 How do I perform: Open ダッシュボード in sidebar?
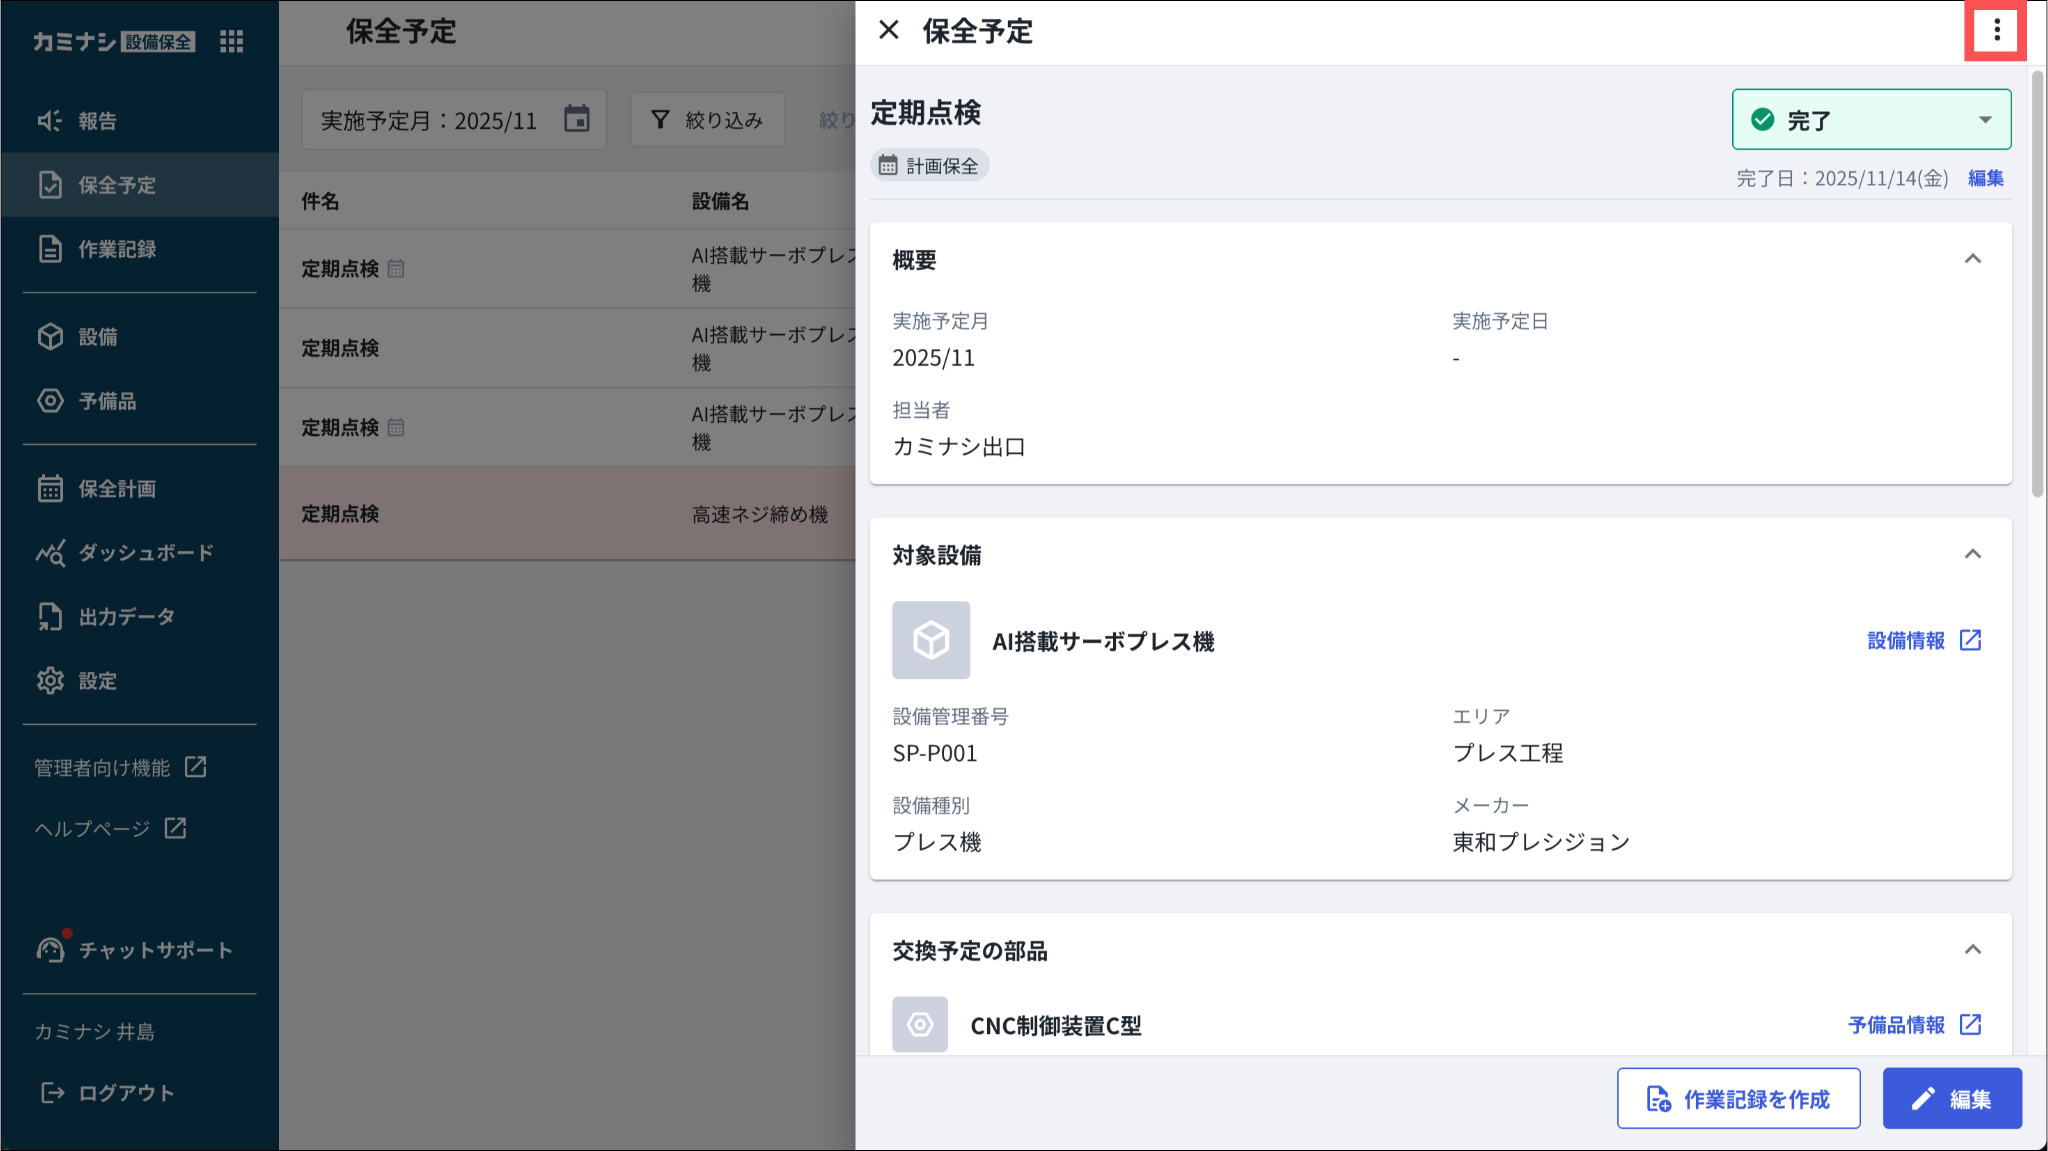[x=145, y=553]
